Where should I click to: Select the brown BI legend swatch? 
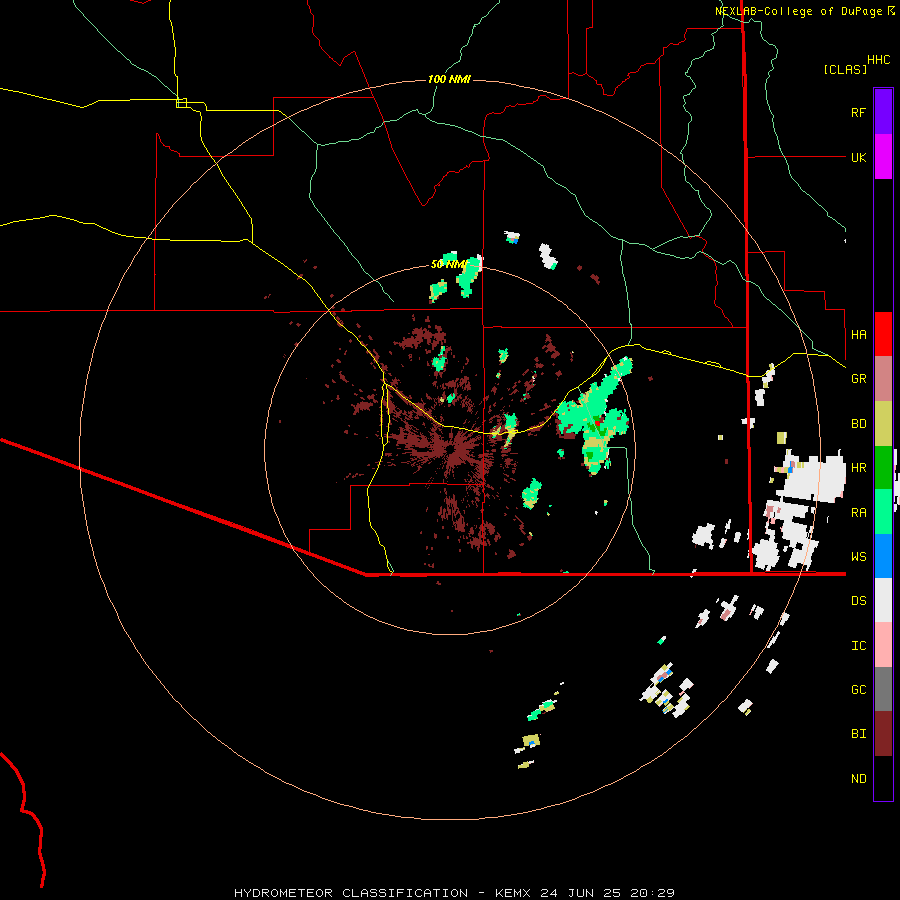pos(883,734)
